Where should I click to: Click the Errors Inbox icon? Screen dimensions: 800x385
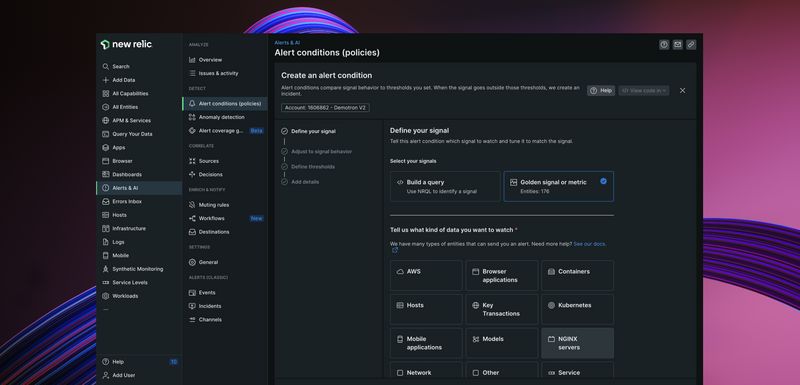tap(106, 201)
